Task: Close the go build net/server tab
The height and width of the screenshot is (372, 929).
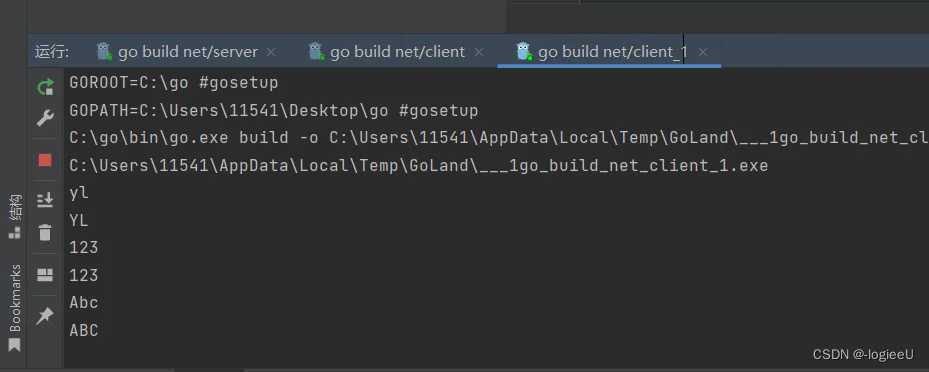Action: 271,52
